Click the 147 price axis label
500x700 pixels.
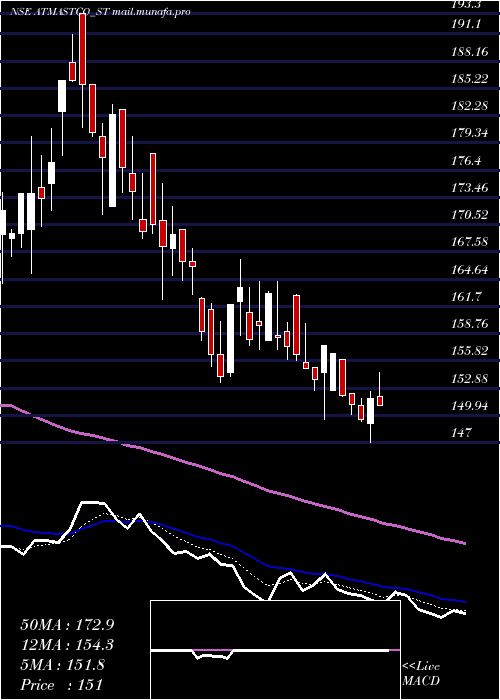[x=462, y=433]
